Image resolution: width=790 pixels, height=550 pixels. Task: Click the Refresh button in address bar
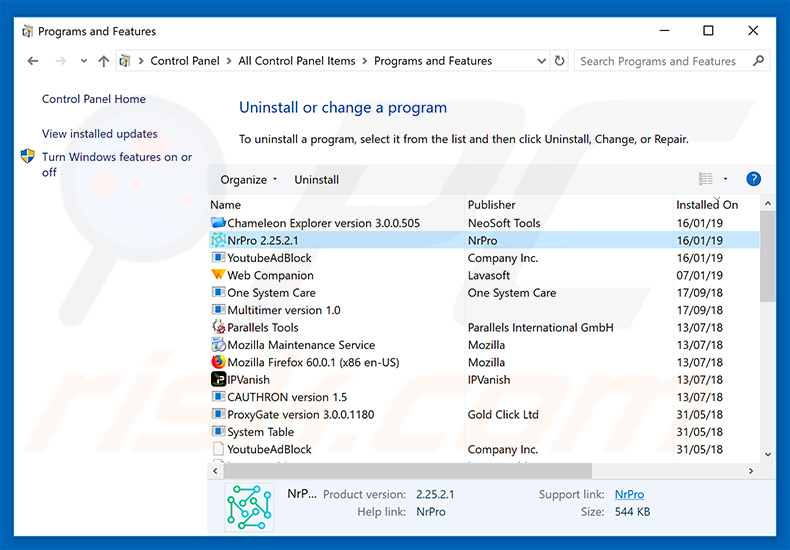pyautogui.click(x=559, y=61)
